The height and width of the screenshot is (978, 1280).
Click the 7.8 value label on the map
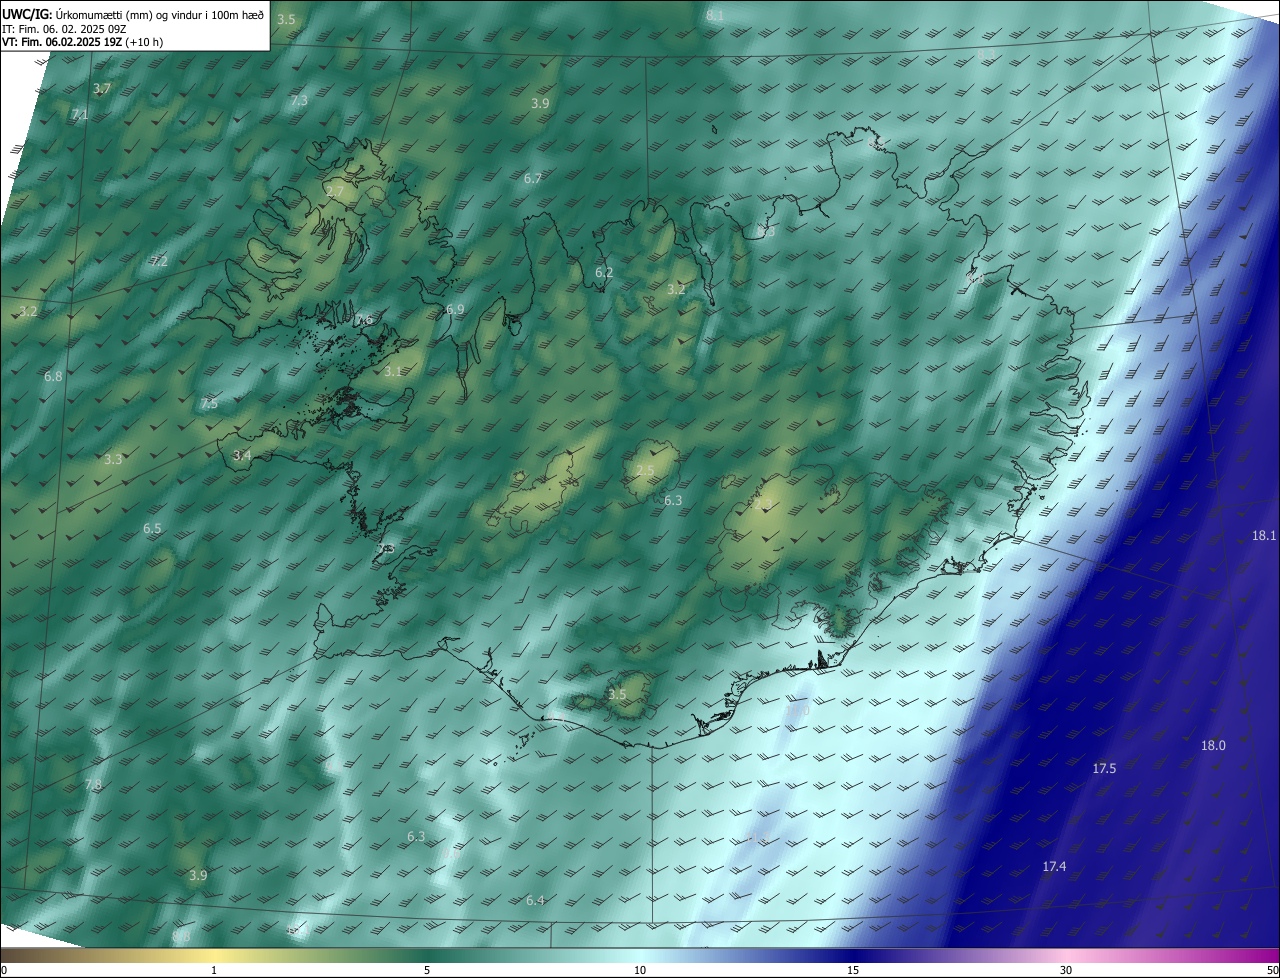[x=93, y=784]
